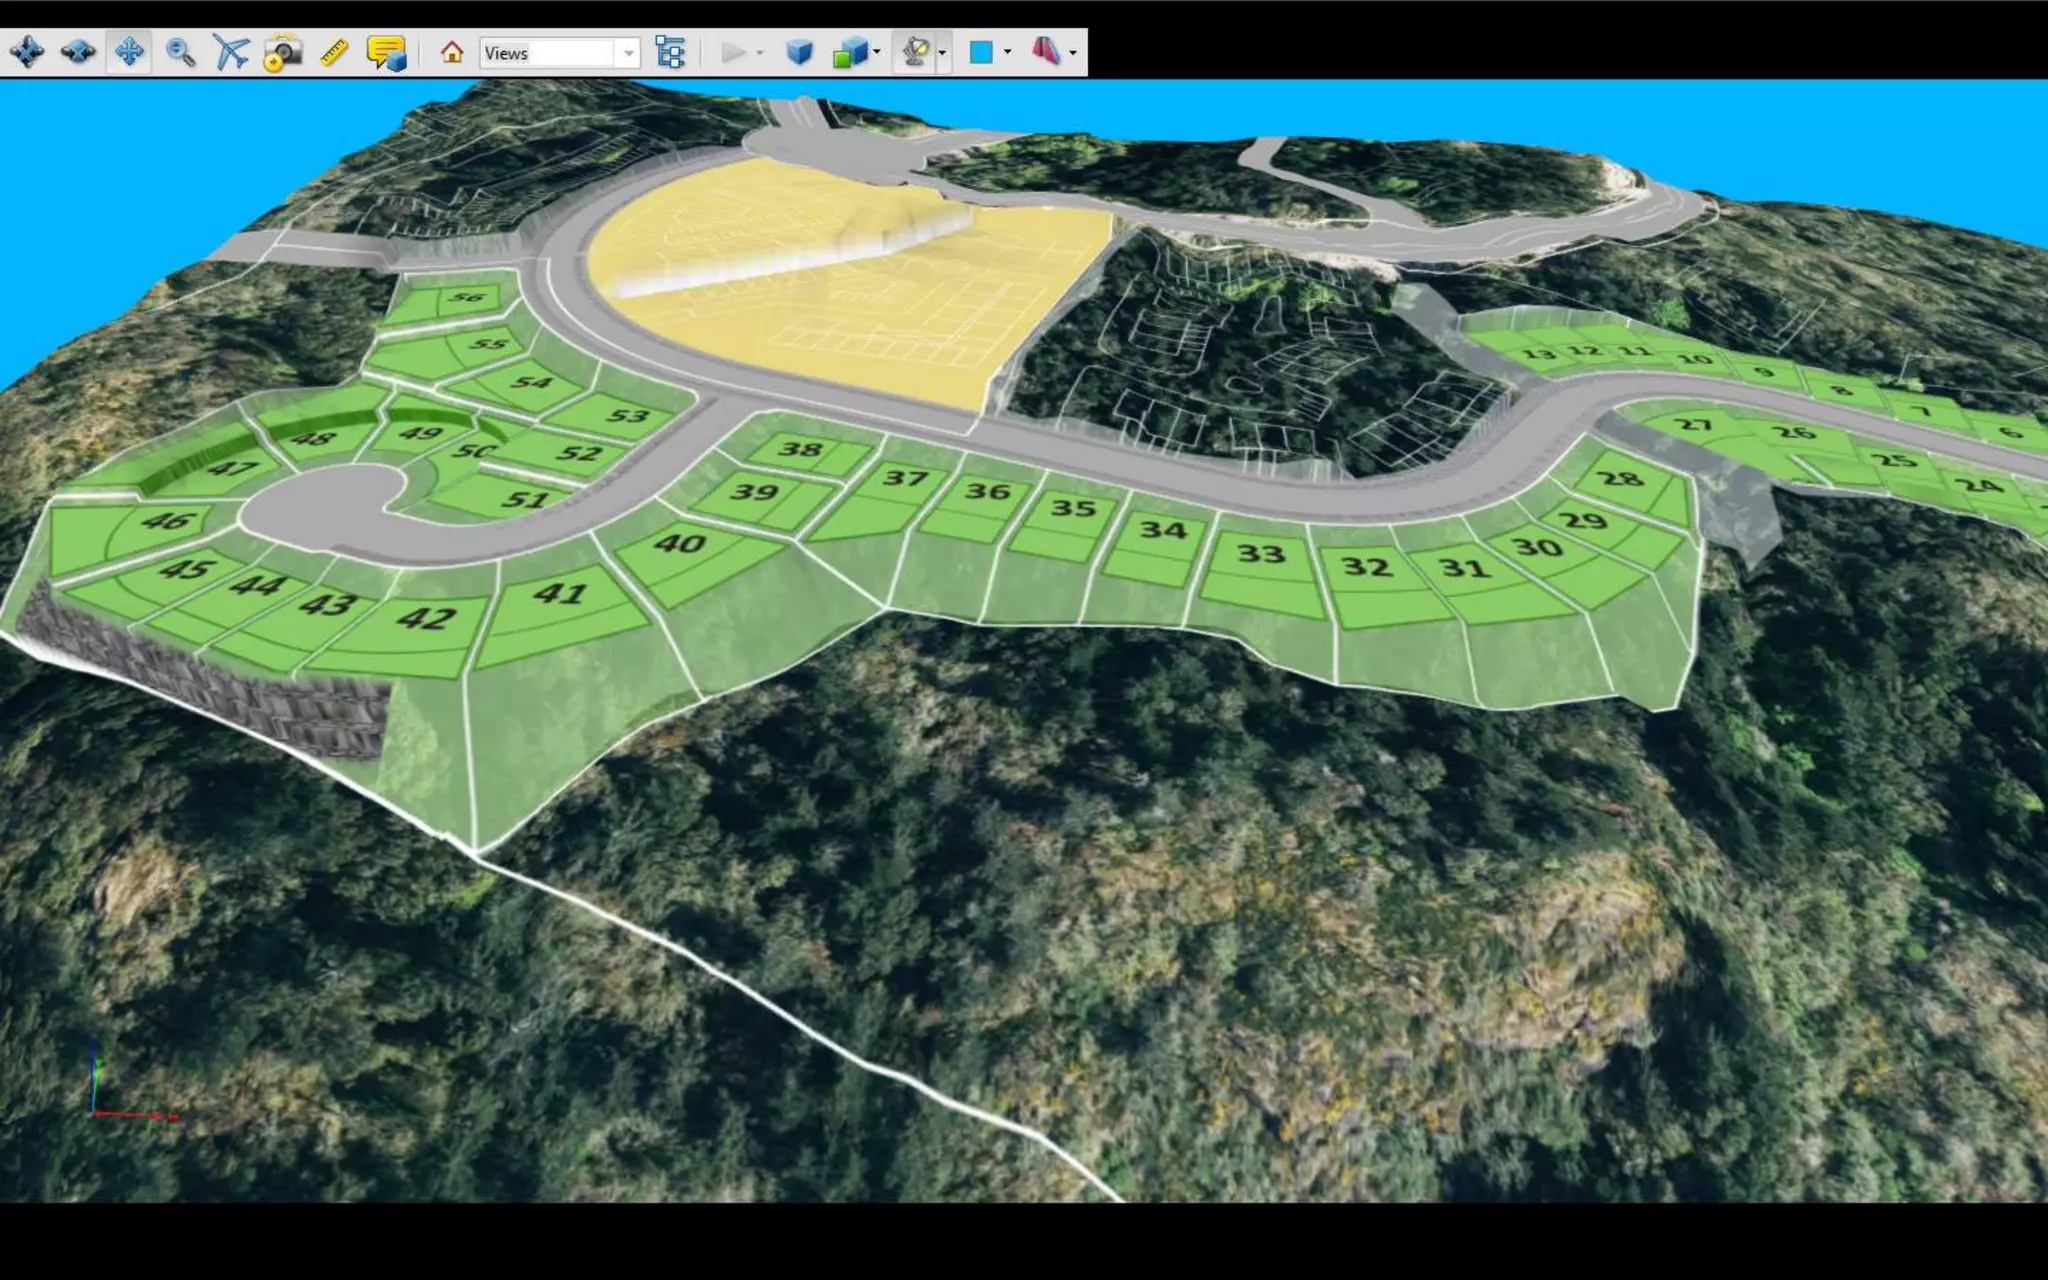Click the yellow annotation comment icon
This screenshot has width=2048, height=1280.
coord(386,52)
